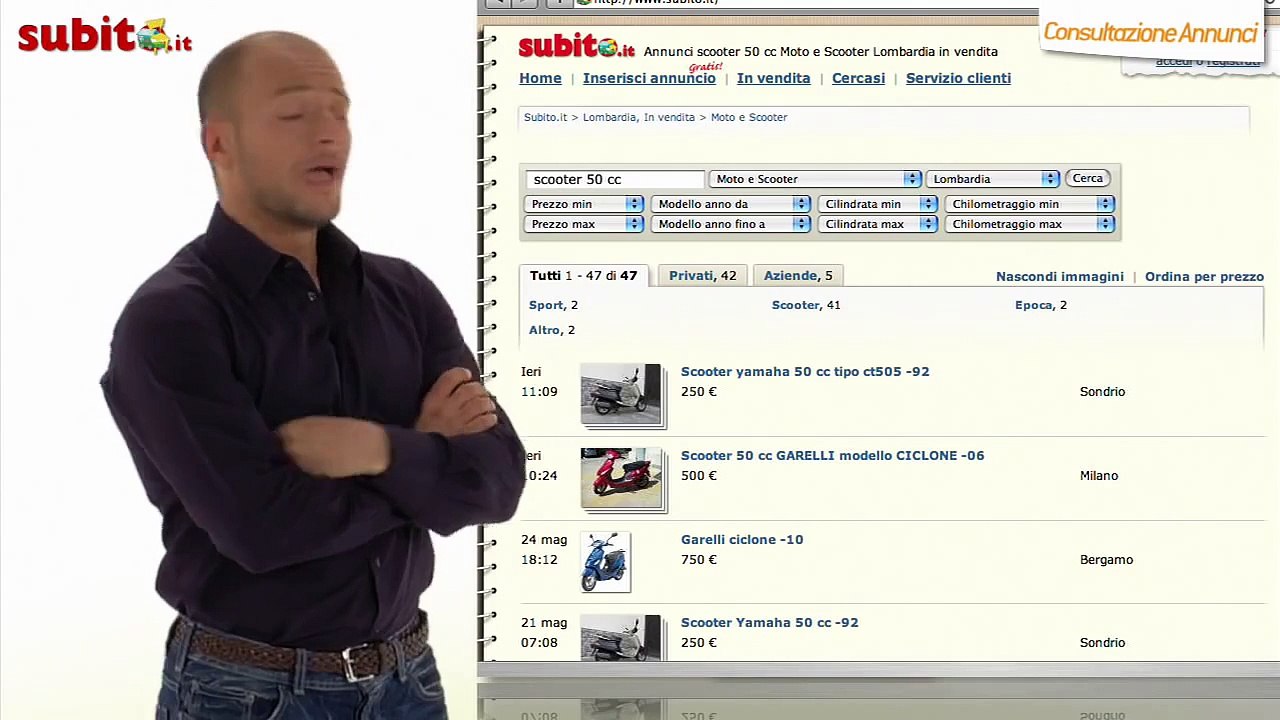The image size is (1280, 720).
Task: Open the red Garelli Ciclone scooter thumbnail
Action: [x=621, y=479]
